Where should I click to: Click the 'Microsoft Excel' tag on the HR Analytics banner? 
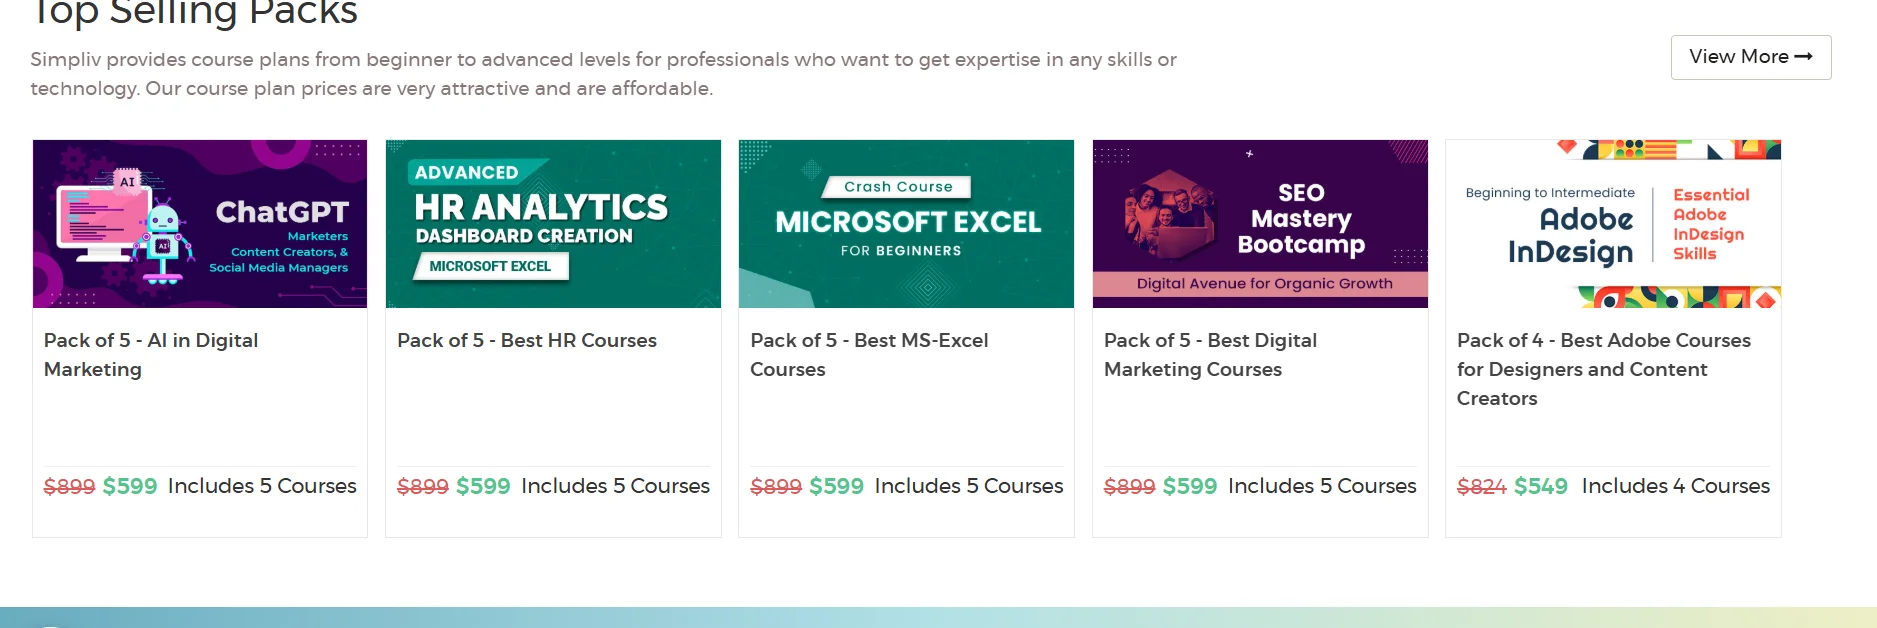pos(490,266)
